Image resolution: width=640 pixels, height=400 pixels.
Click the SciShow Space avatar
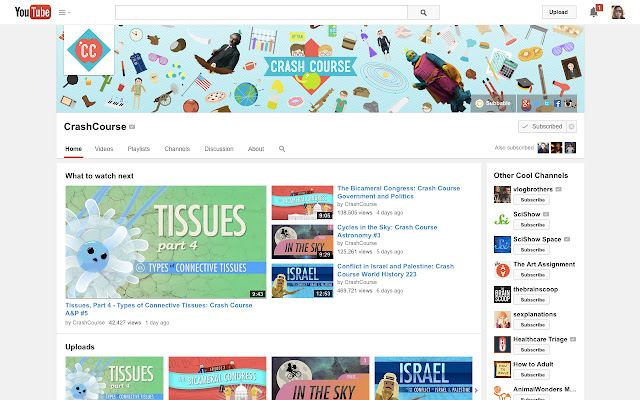pyautogui.click(x=502, y=244)
